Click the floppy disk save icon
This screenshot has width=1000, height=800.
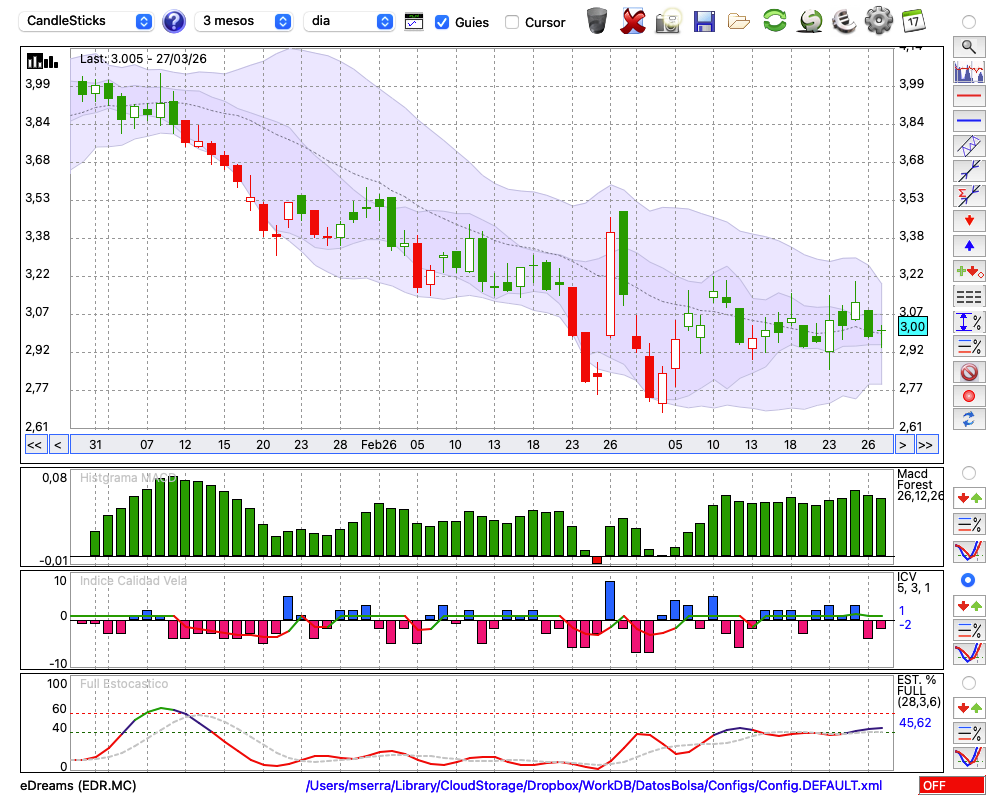(x=704, y=21)
